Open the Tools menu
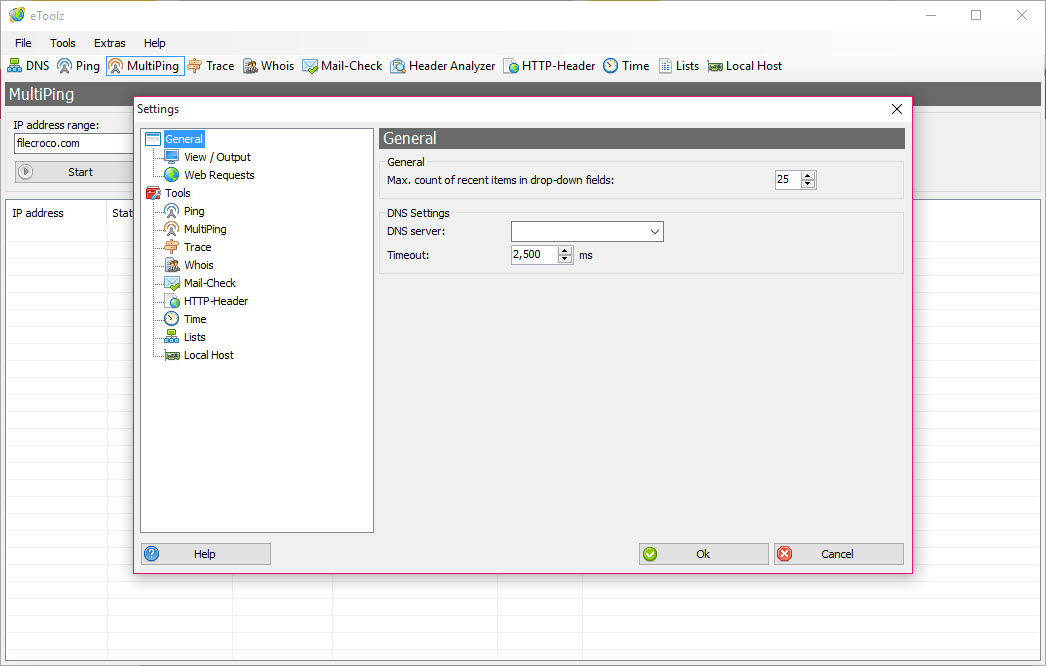 (63, 43)
